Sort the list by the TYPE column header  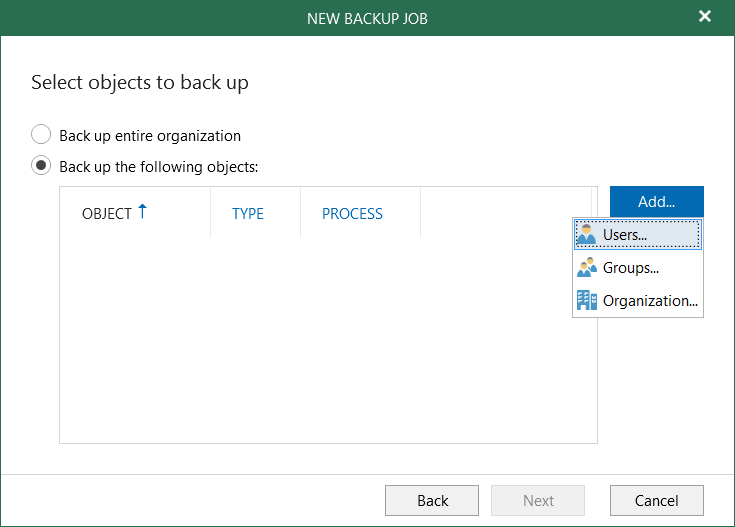click(x=248, y=214)
